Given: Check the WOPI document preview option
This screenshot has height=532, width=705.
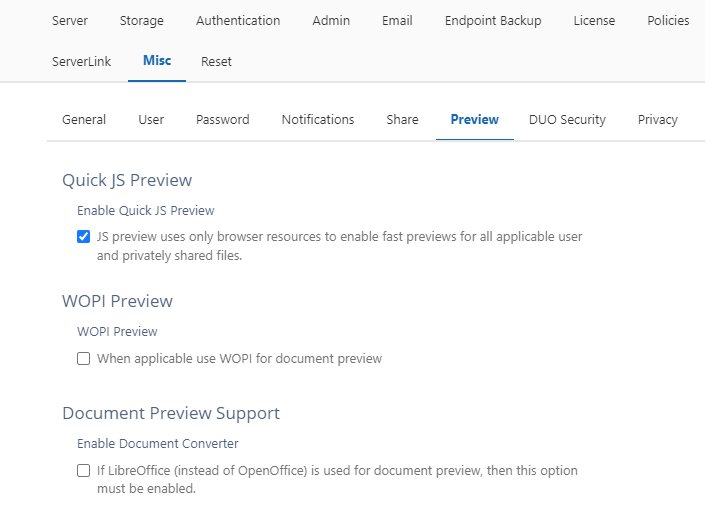Looking at the screenshot, I should pyautogui.click(x=84, y=359).
